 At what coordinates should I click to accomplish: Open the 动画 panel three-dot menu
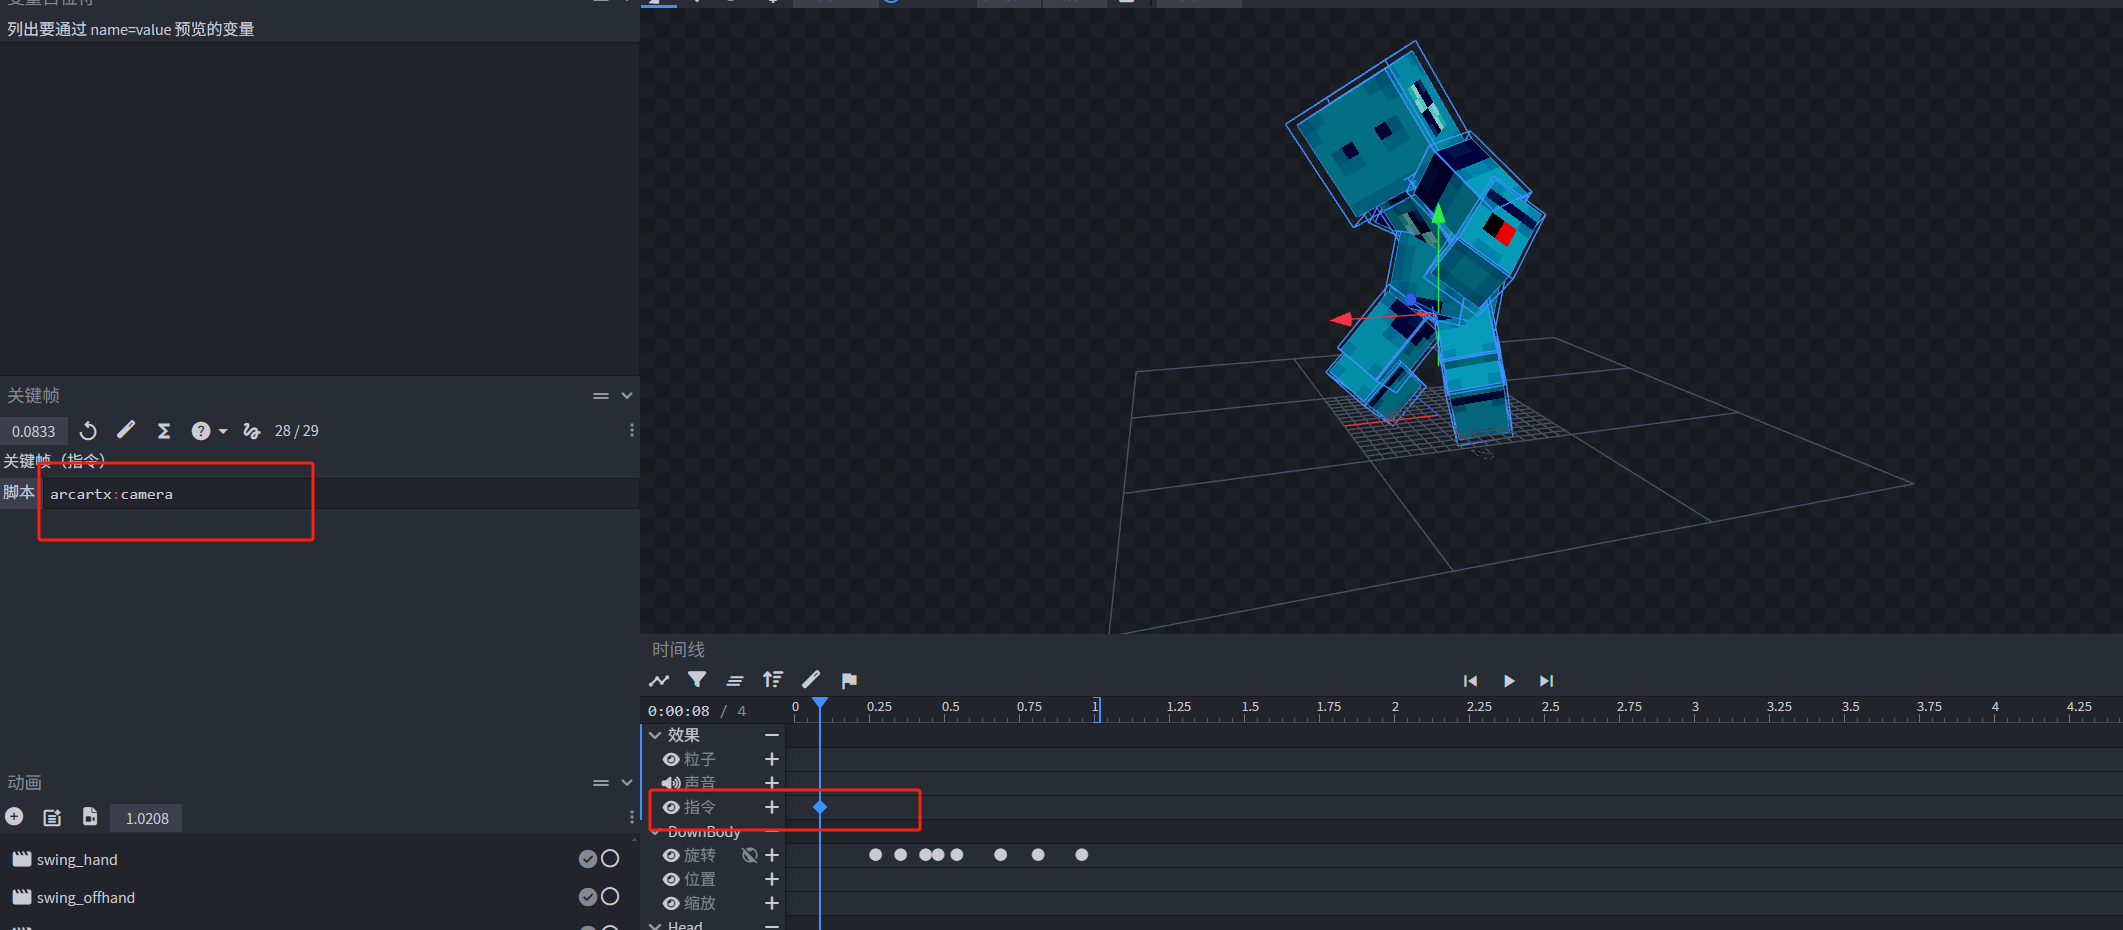coord(631,817)
